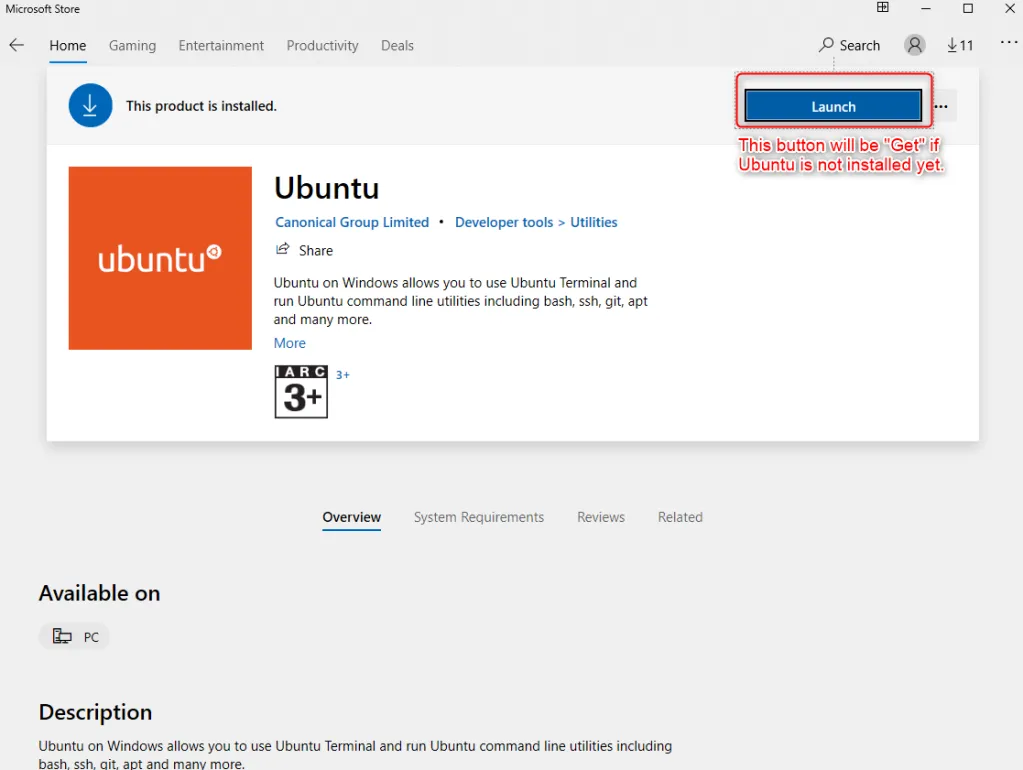Open the Search in Microsoft Store
This screenshot has width=1023, height=770.
(849, 45)
